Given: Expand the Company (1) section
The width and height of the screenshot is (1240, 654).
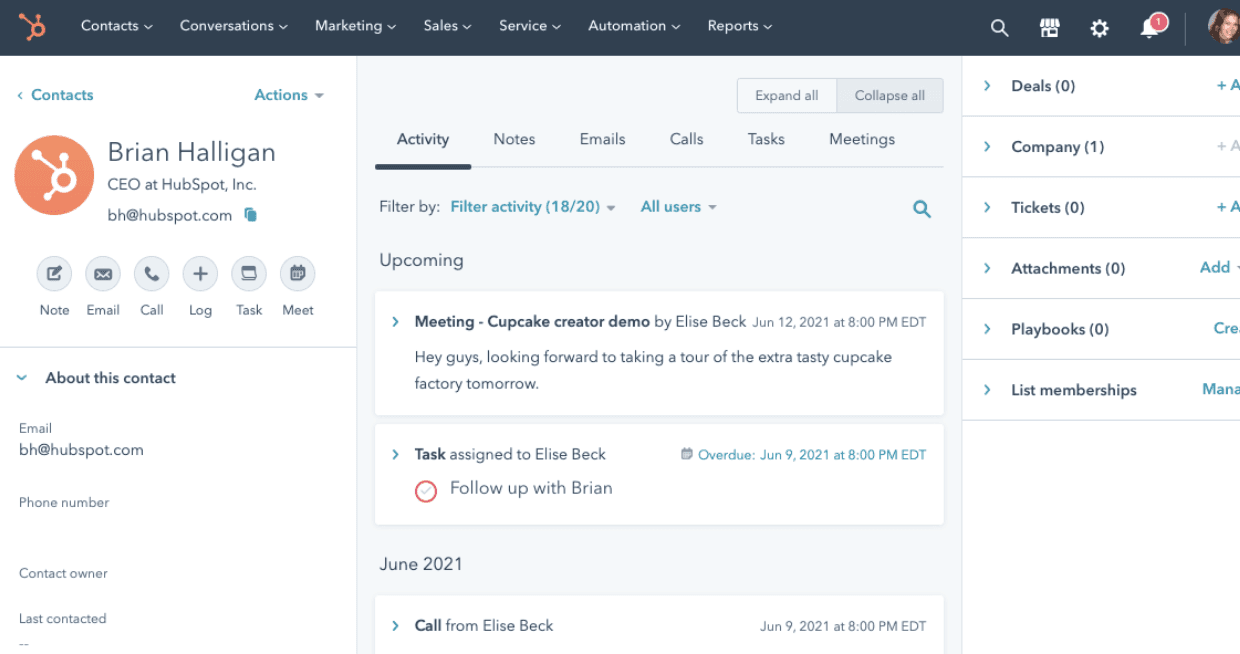Looking at the screenshot, I should [987, 147].
